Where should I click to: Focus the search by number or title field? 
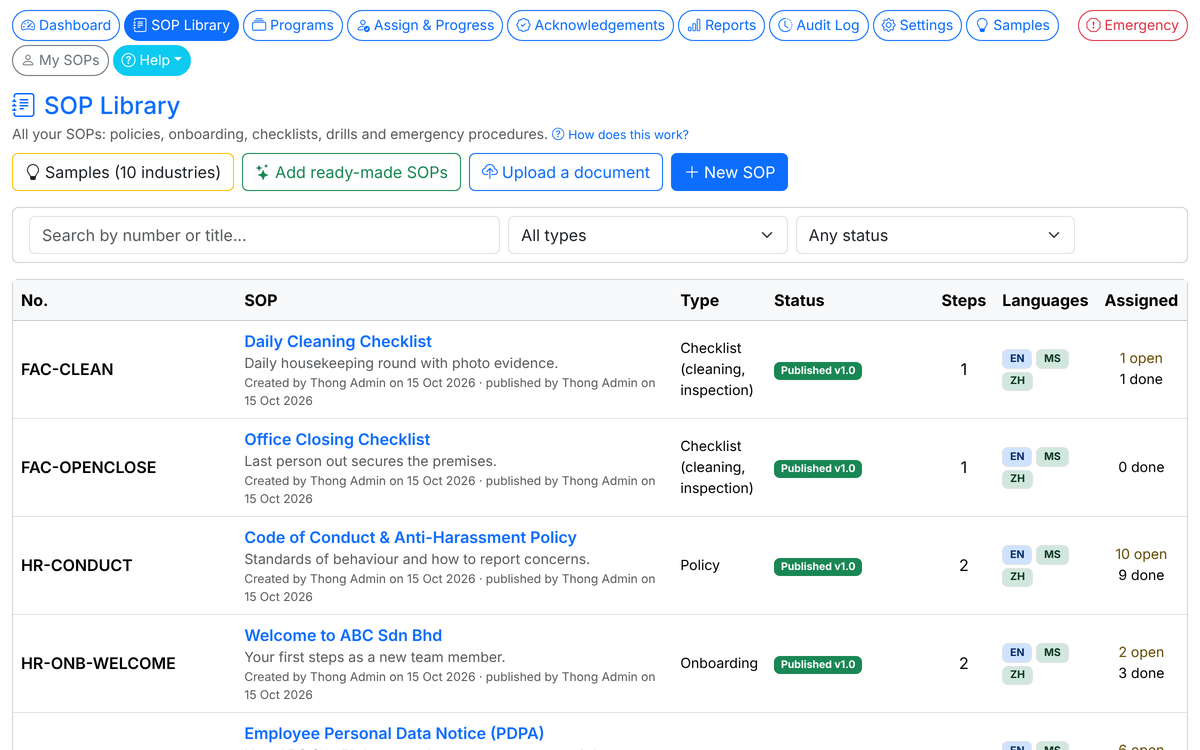pos(264,235)
